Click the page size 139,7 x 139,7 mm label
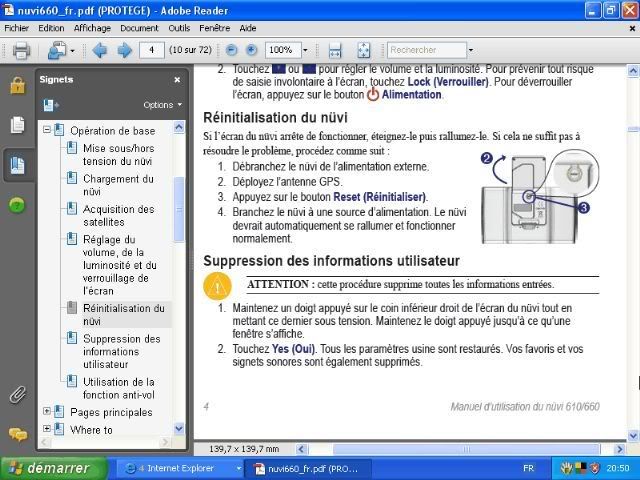The width and height of the screenshot is (640, 480). point(244,449)
